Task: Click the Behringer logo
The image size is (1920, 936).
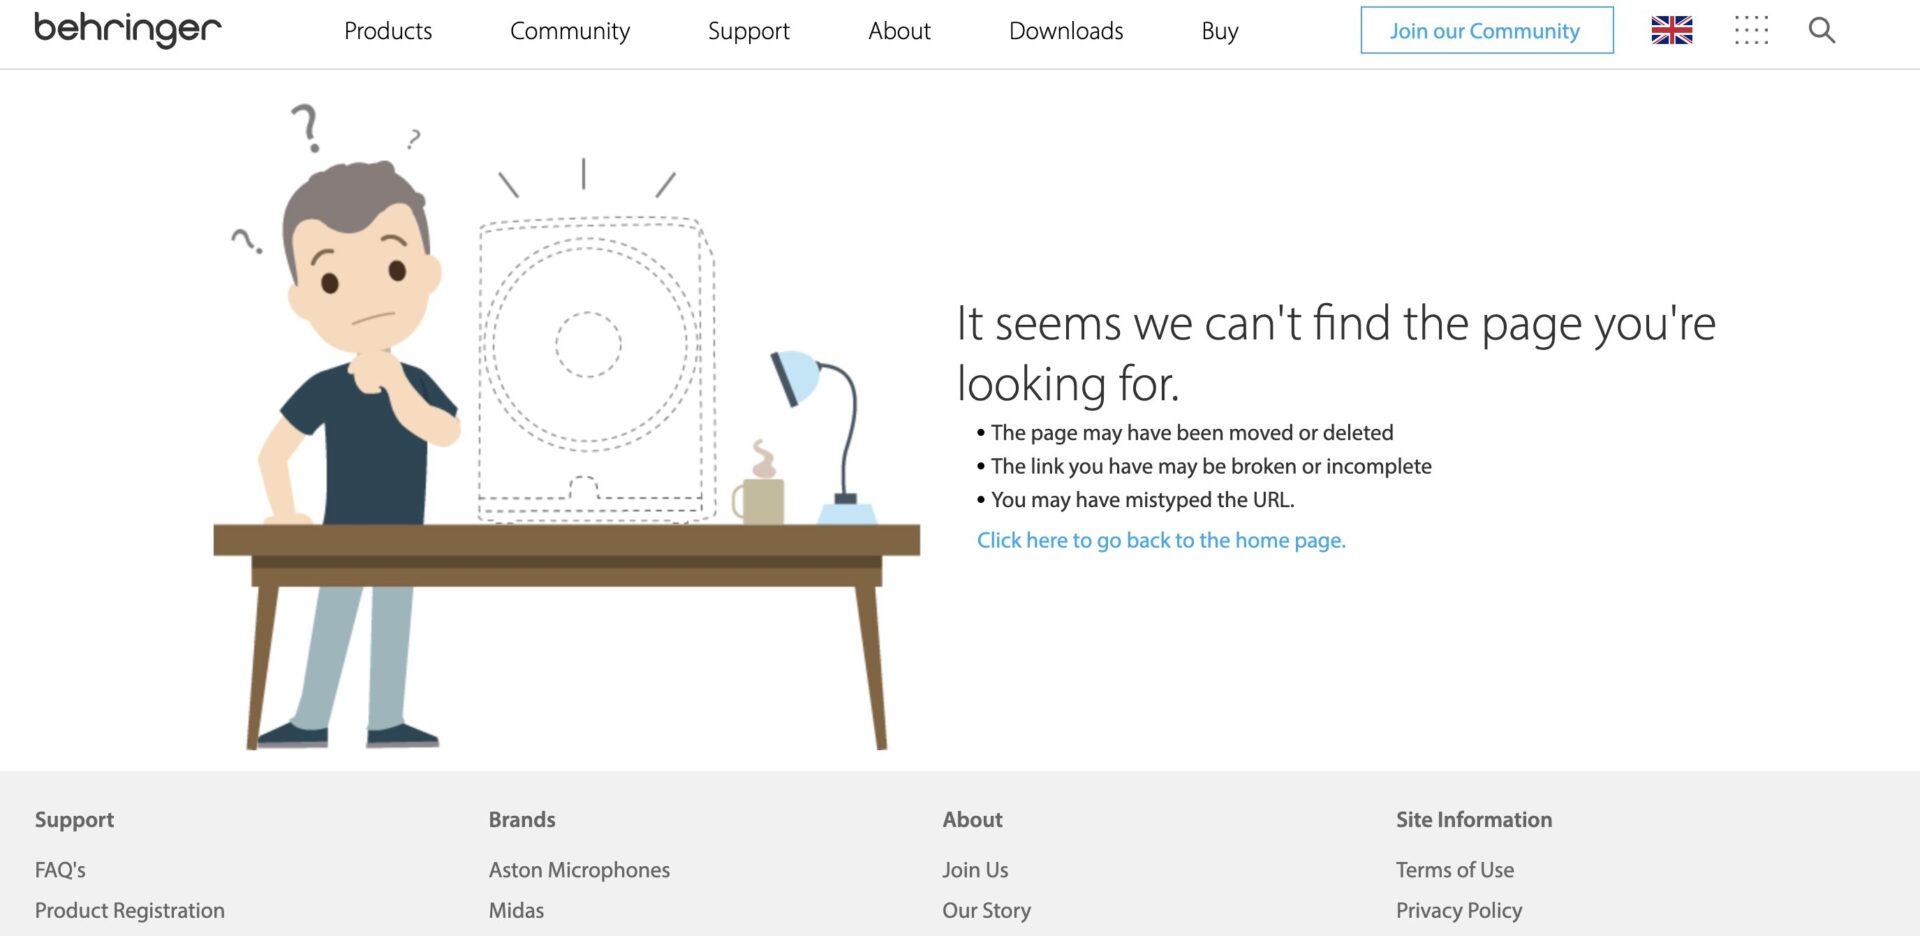Action: pyautogui.click(x=128, y=30)
